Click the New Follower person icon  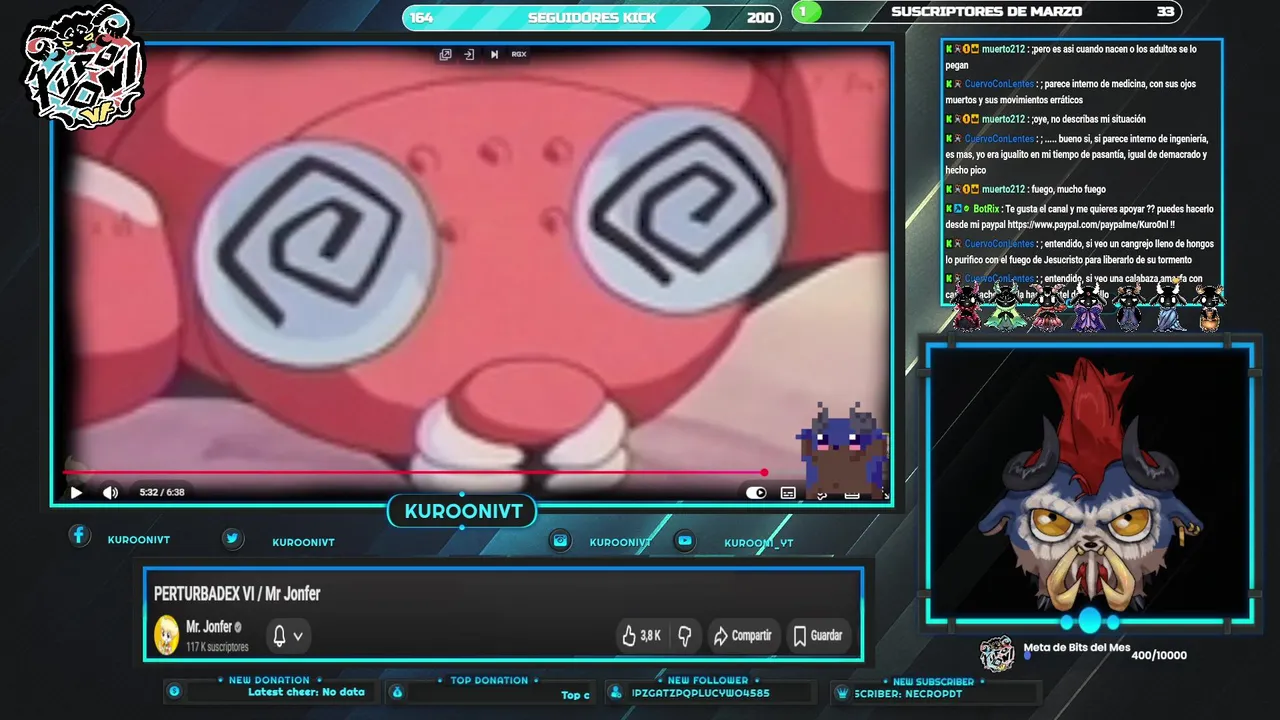(x=615, y=691)
